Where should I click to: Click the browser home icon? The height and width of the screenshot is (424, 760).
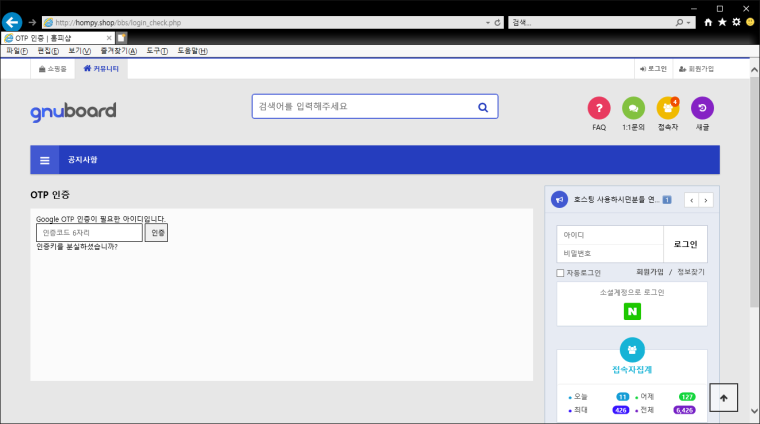709,22
